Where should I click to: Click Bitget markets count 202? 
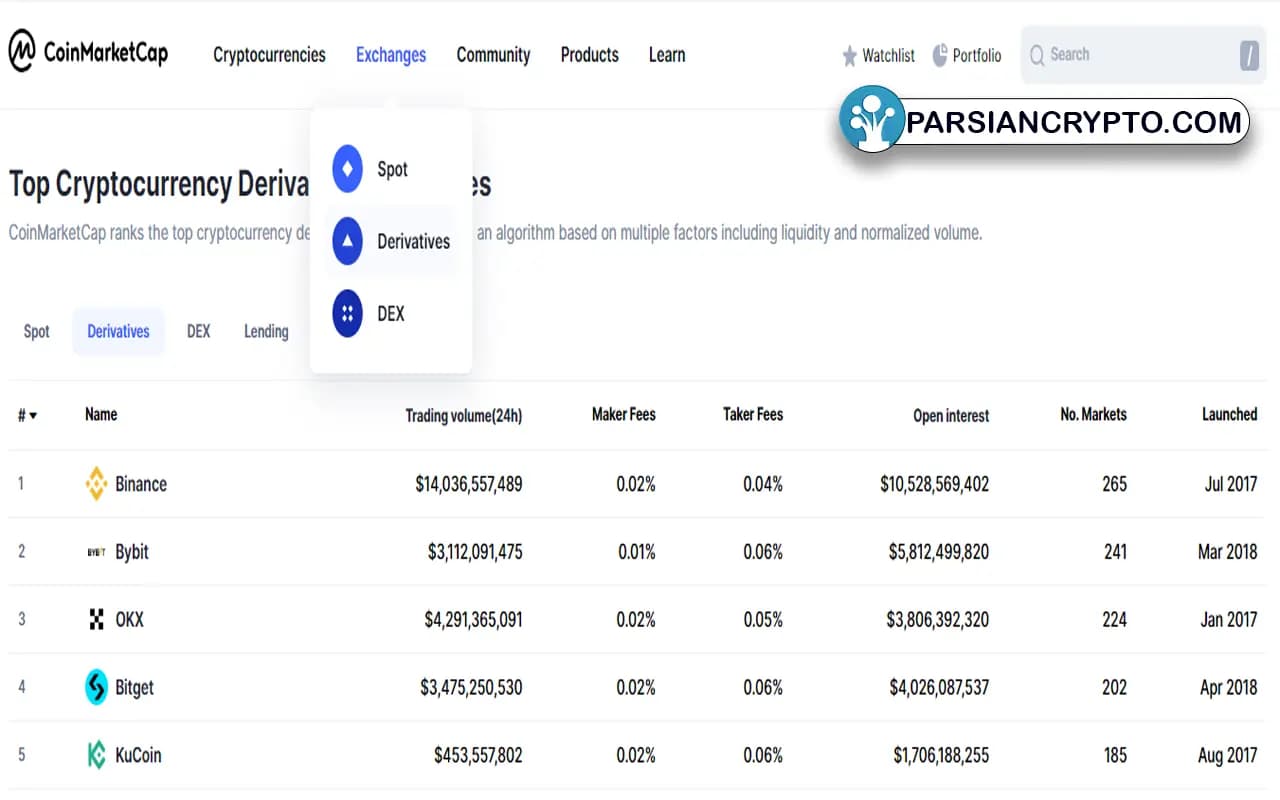click(1114, 688)
